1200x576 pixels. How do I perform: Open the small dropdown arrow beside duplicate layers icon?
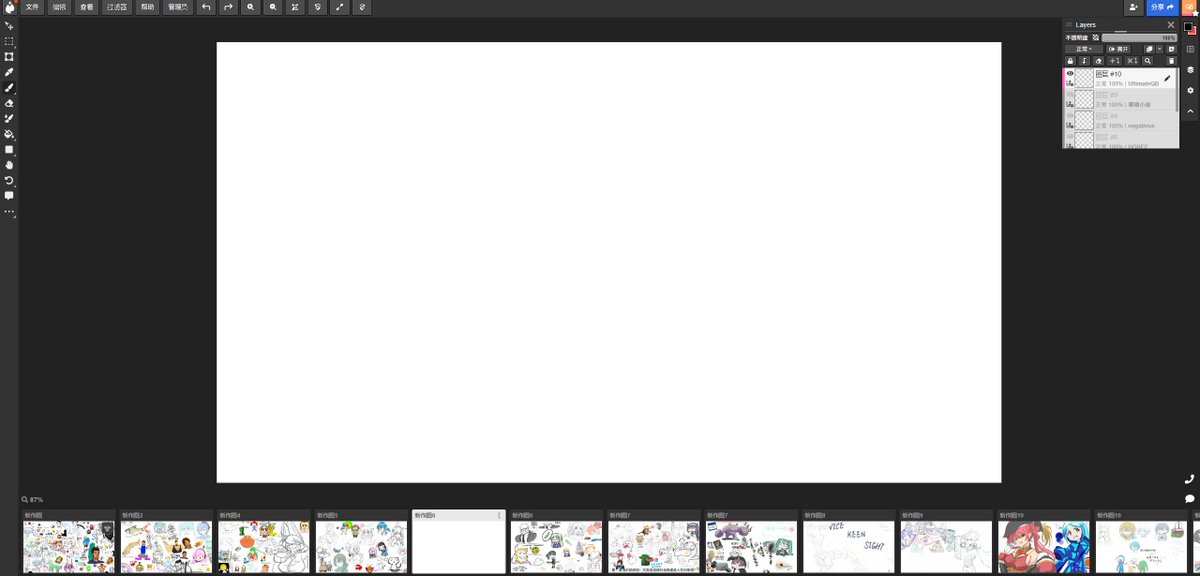pos(1160,49)
